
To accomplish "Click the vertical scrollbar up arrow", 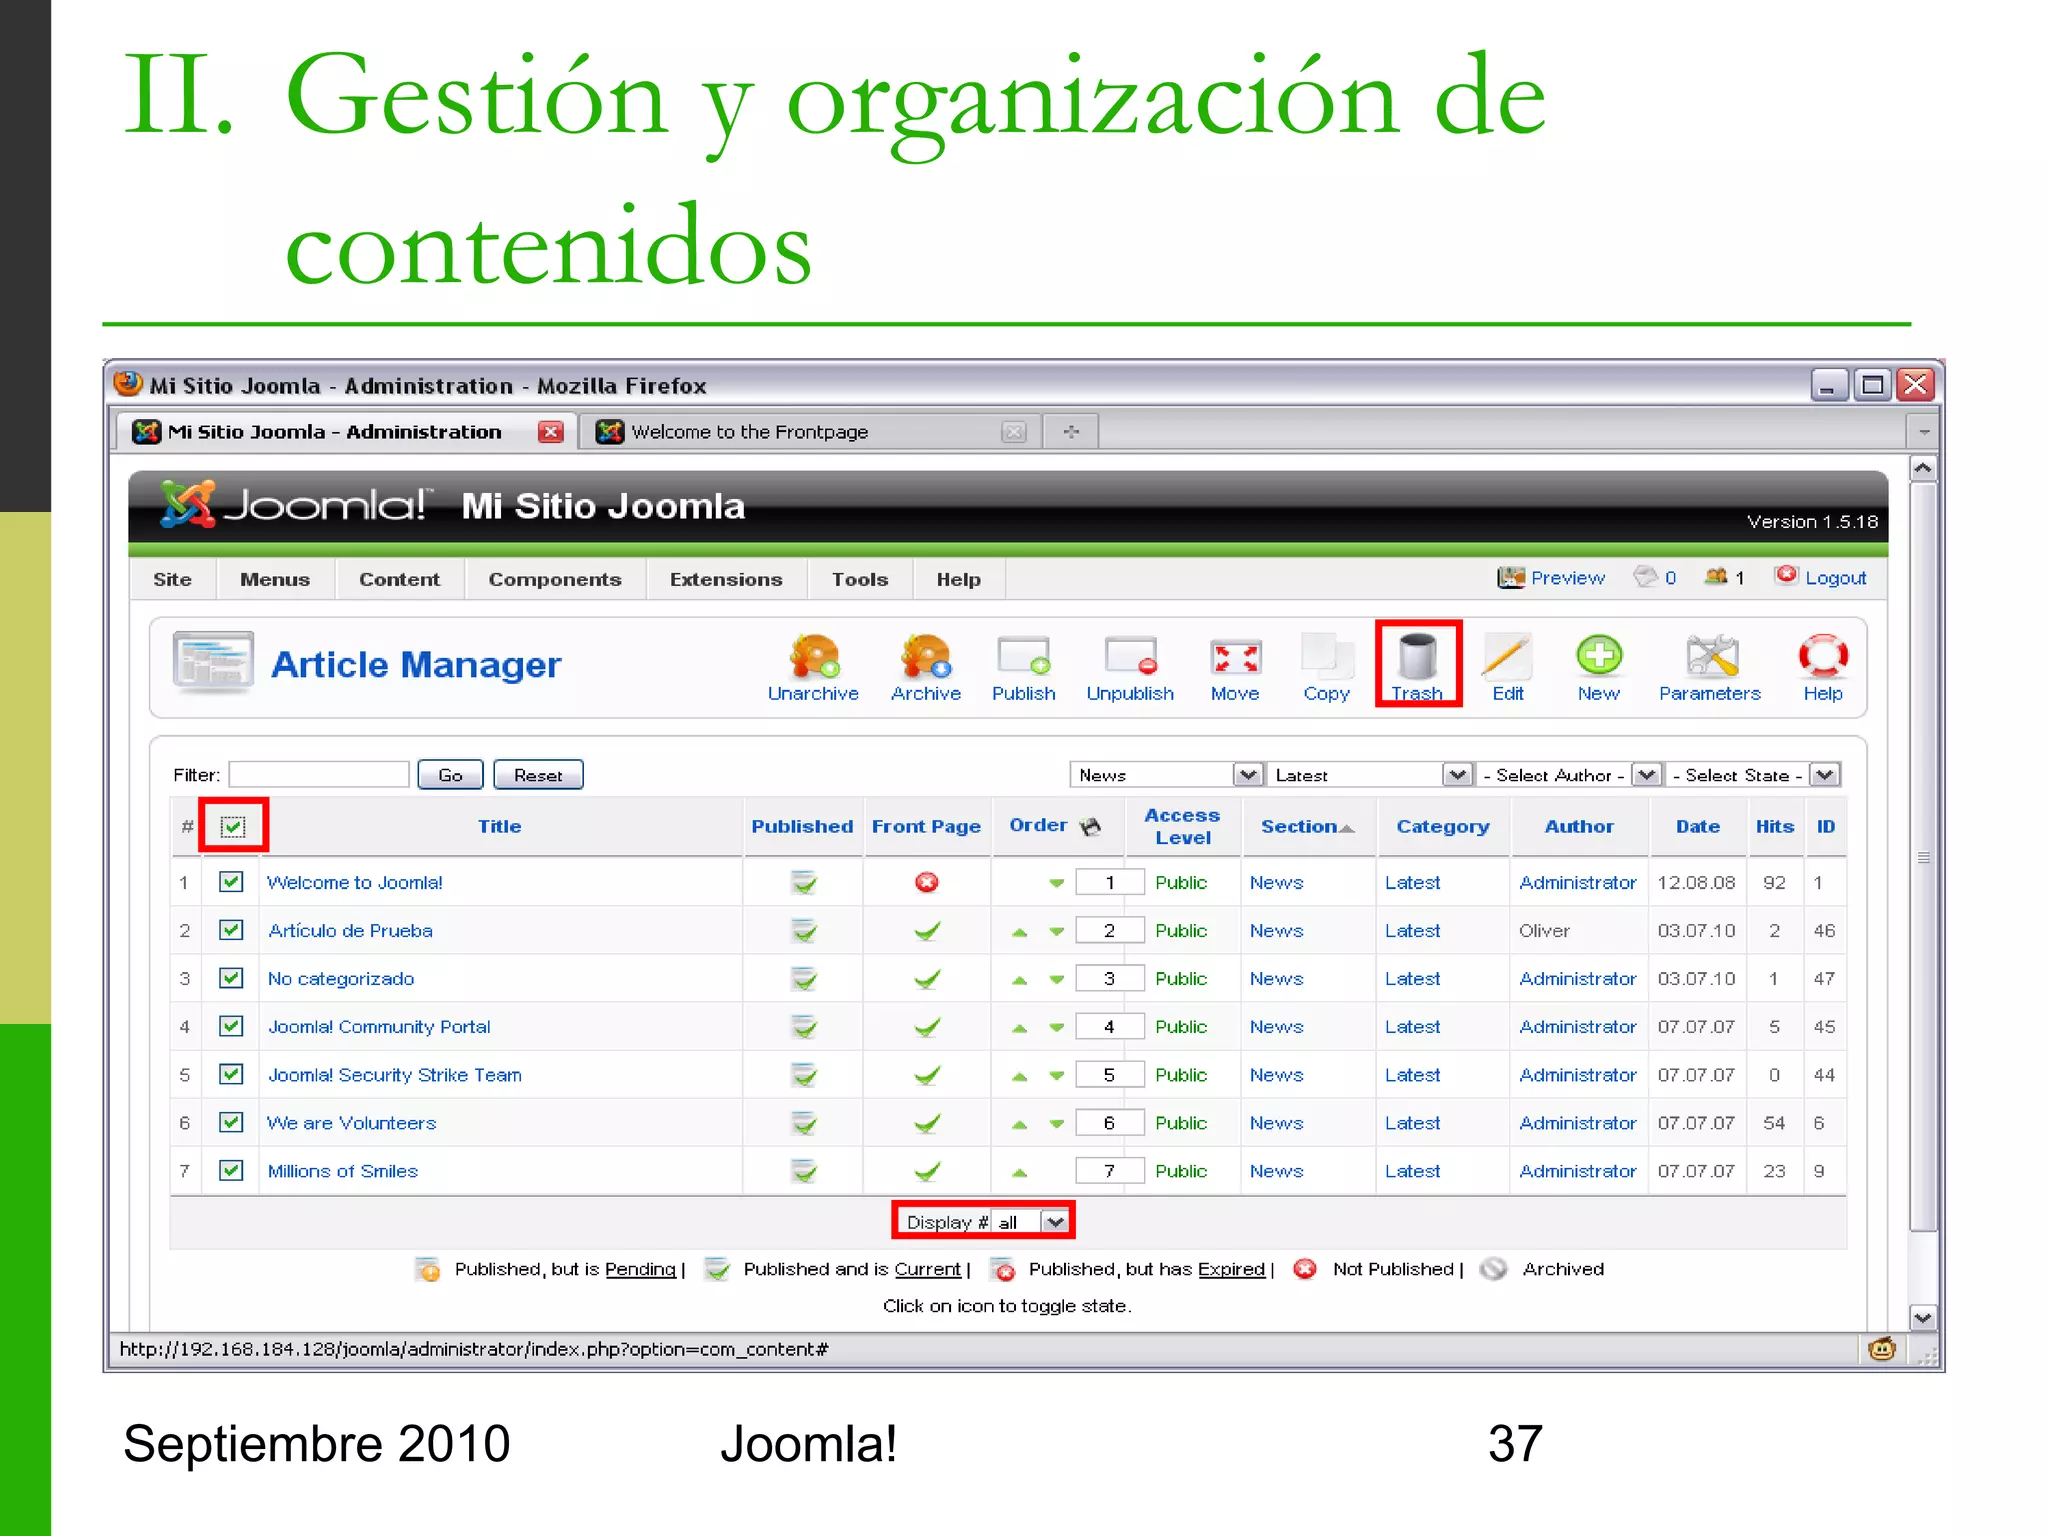I will click(x=1923, y=468).
